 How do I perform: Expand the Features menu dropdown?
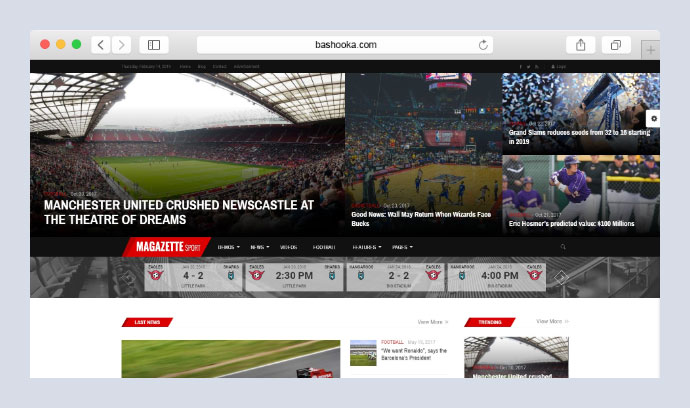click(x=367, y=247)
